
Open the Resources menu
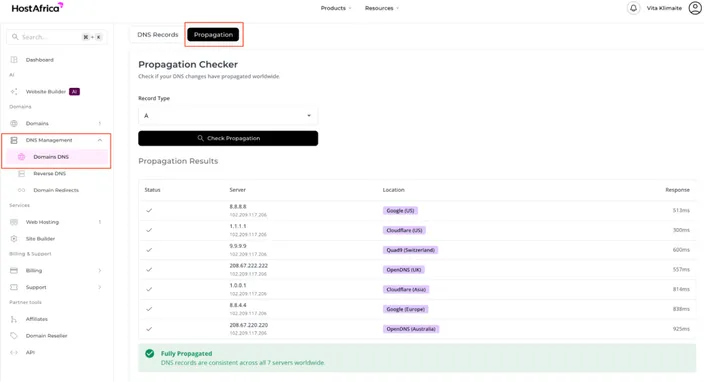tap(382, 8)
